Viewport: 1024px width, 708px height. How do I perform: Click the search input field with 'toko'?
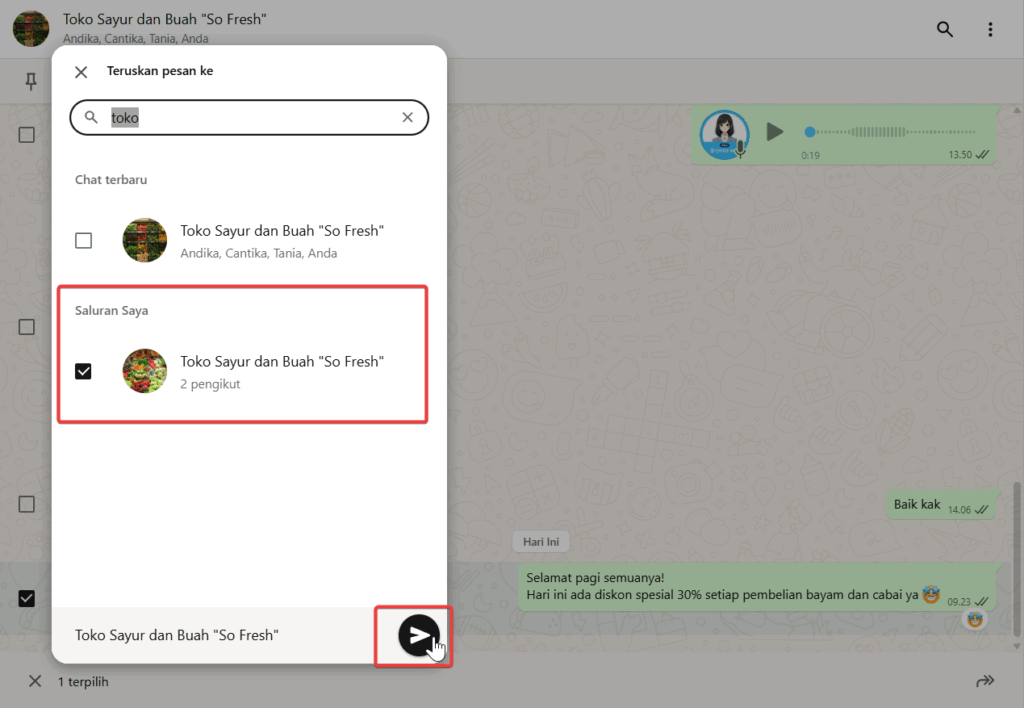point(250,118)
